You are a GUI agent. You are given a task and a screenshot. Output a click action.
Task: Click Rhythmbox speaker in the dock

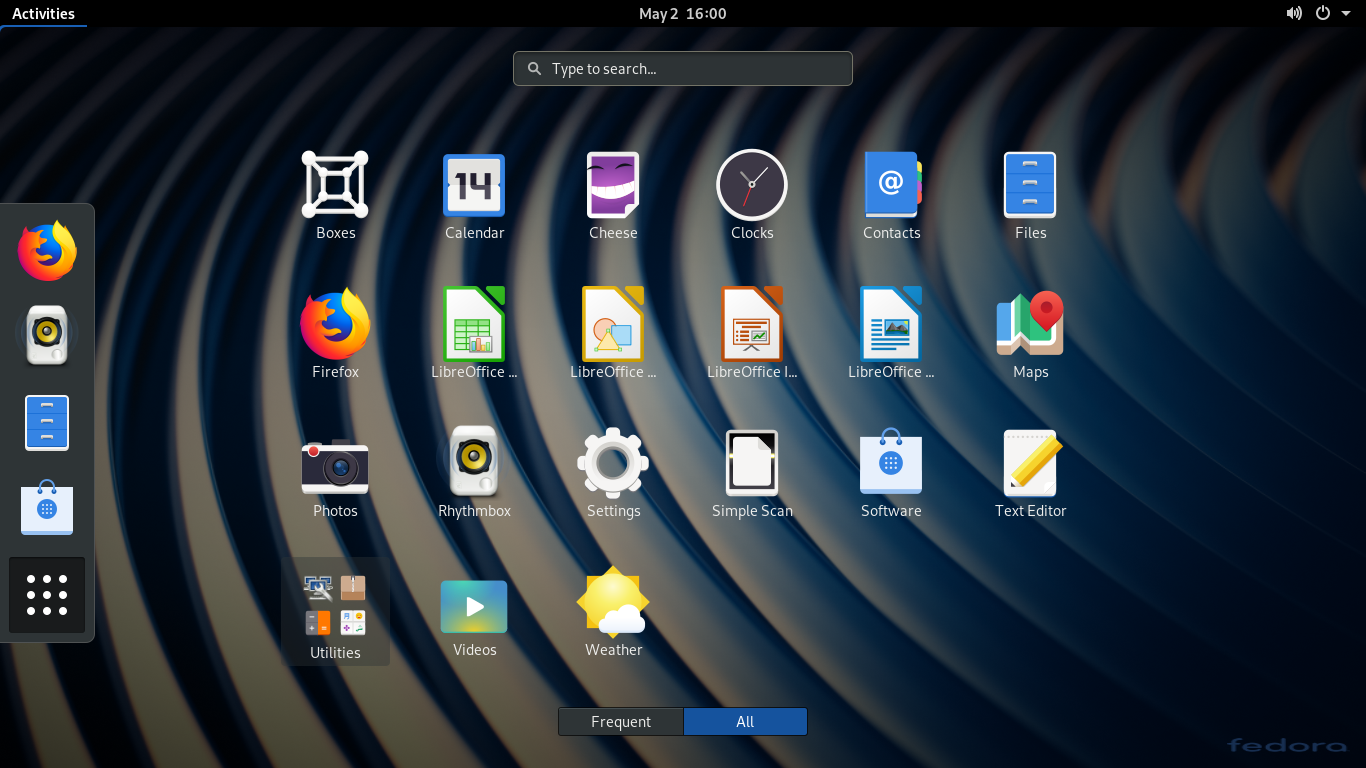pyautogui.click(x=47, y=335)
